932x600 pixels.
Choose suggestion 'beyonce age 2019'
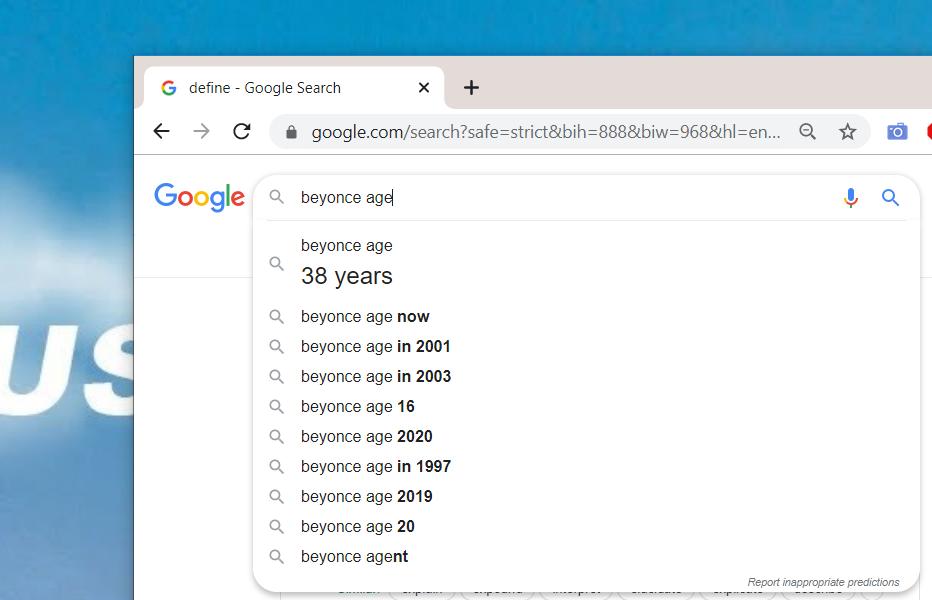[x=586, y=497]
